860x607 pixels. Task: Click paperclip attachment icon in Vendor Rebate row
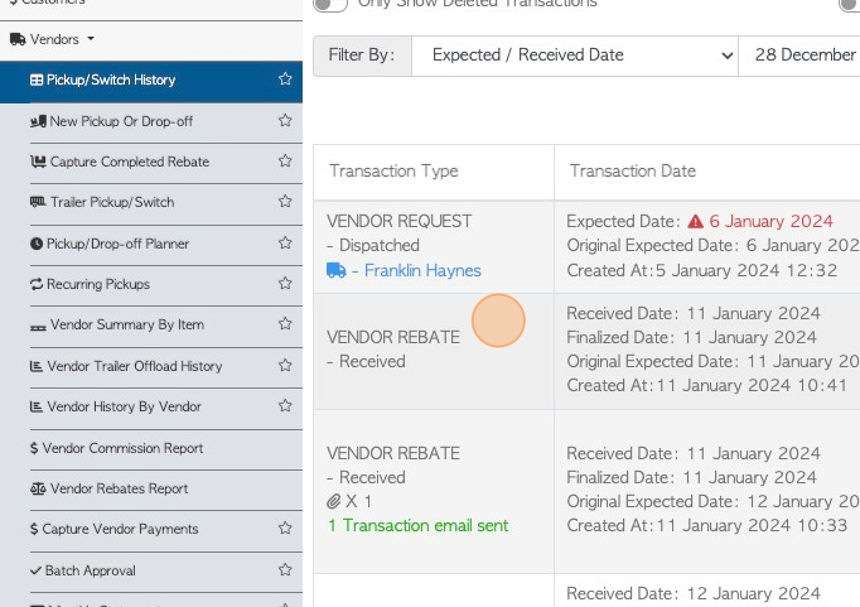(334, 501)
